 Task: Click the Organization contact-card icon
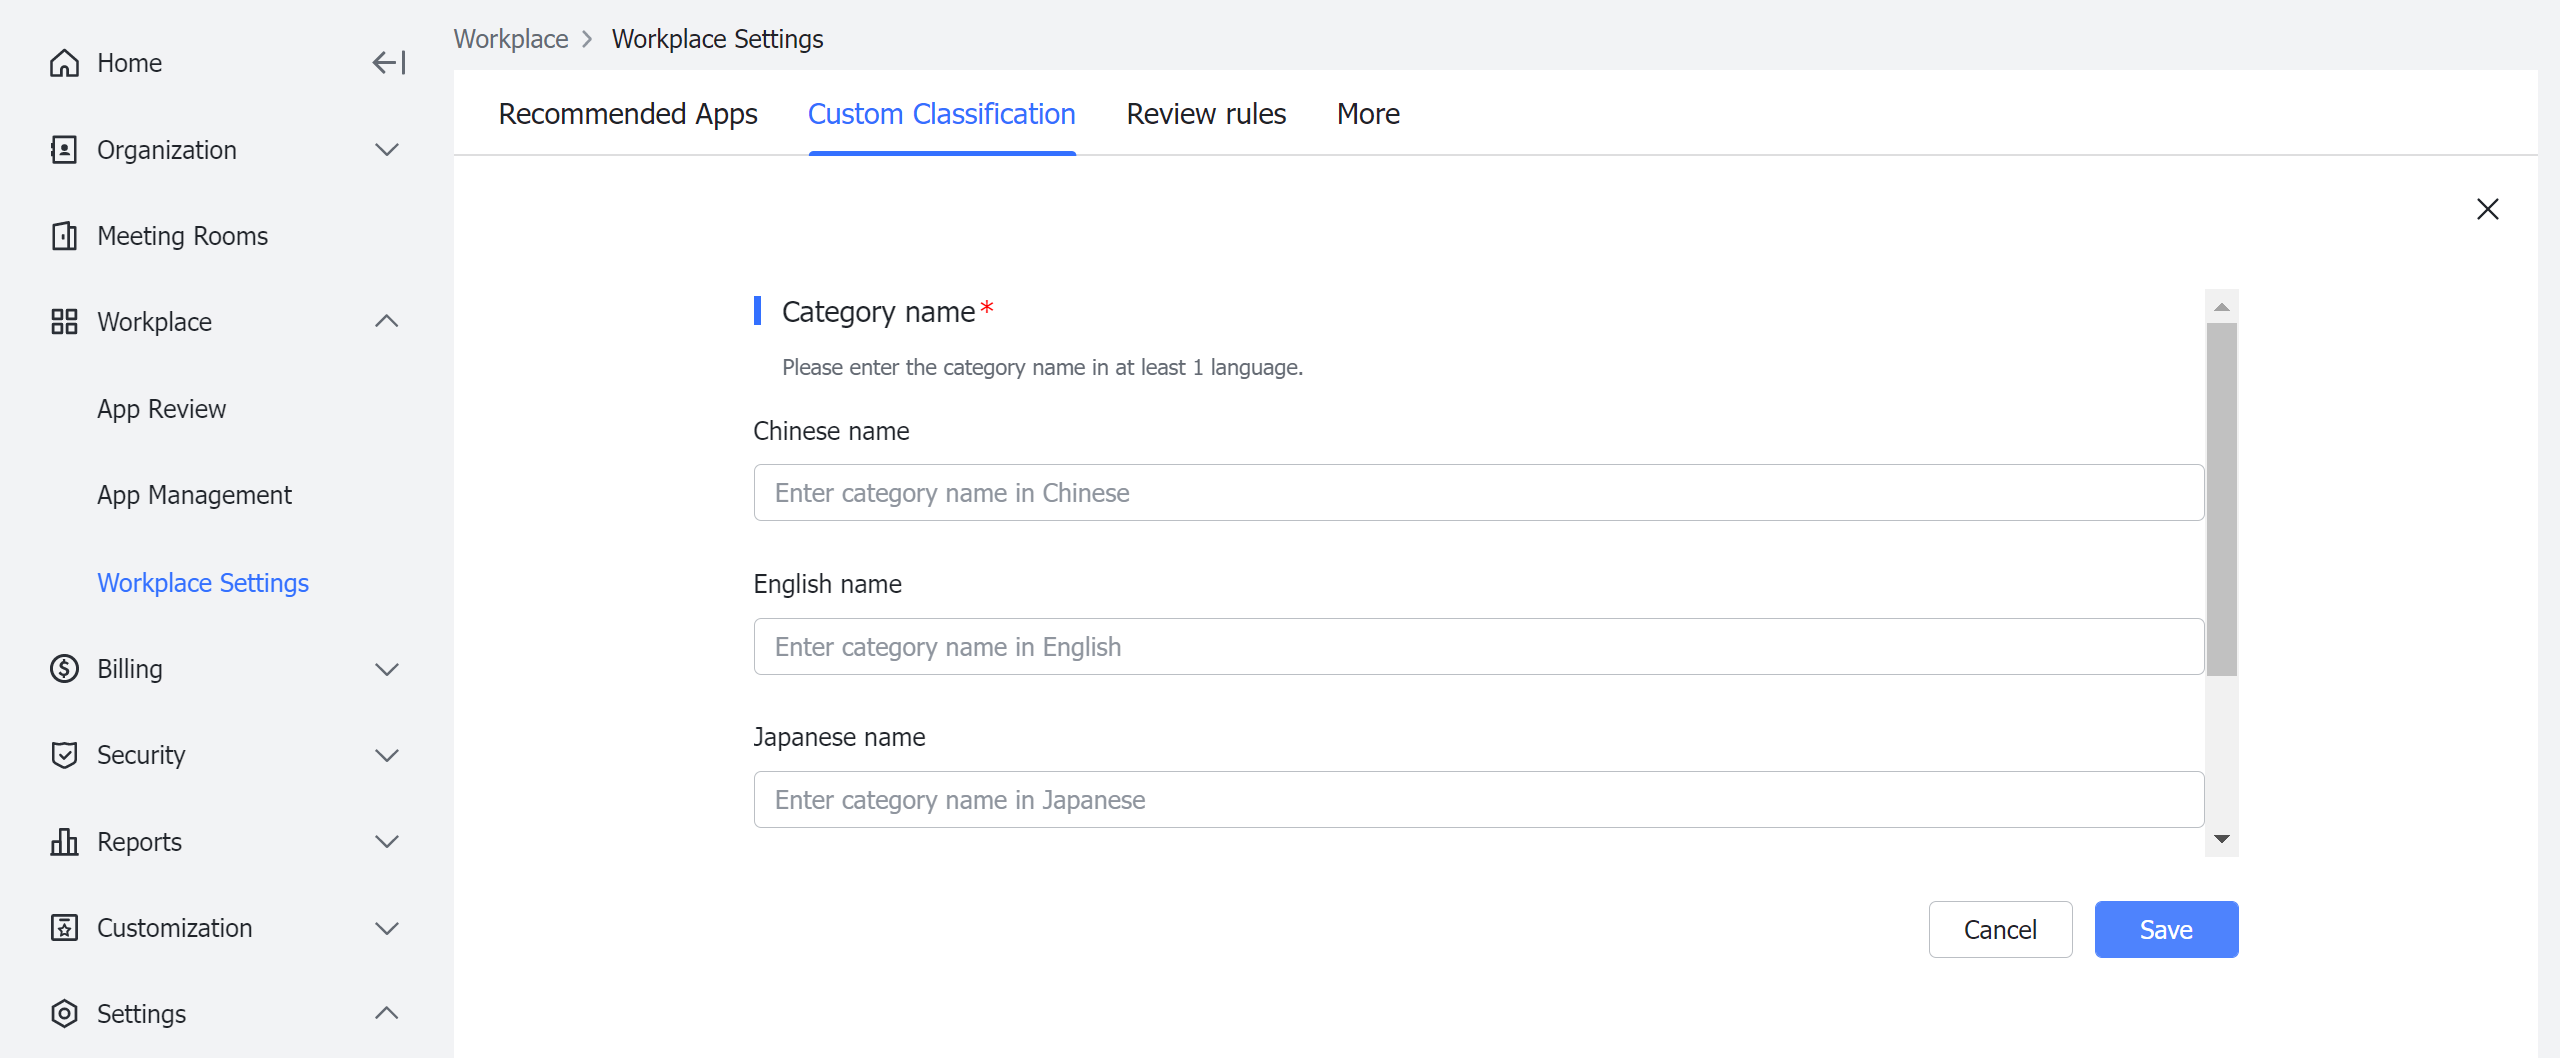[64, 150]
